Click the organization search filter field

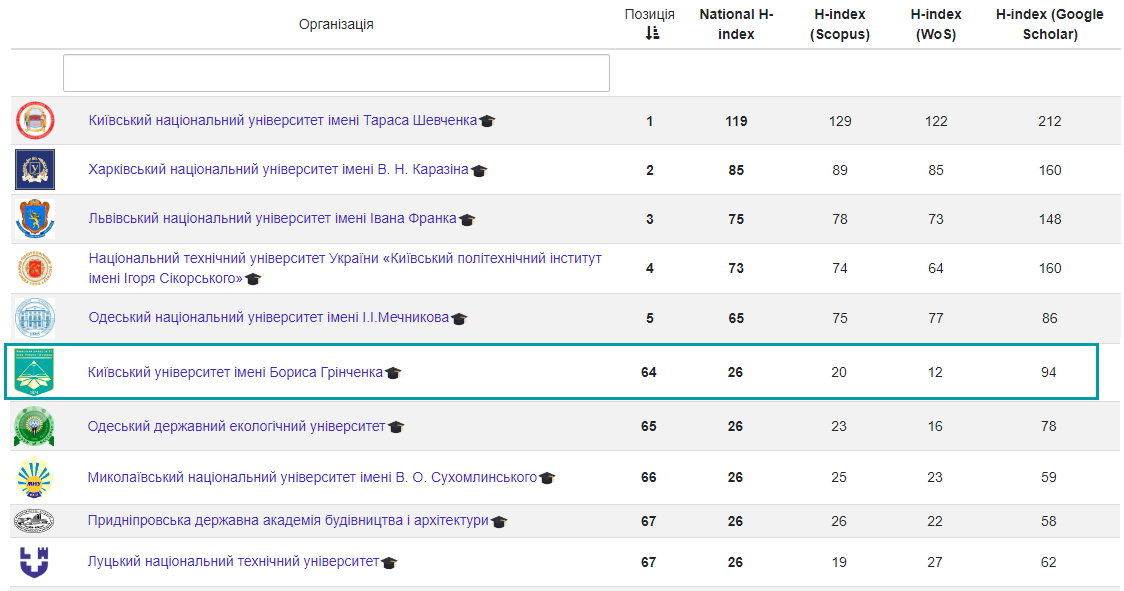coord(336,73)
